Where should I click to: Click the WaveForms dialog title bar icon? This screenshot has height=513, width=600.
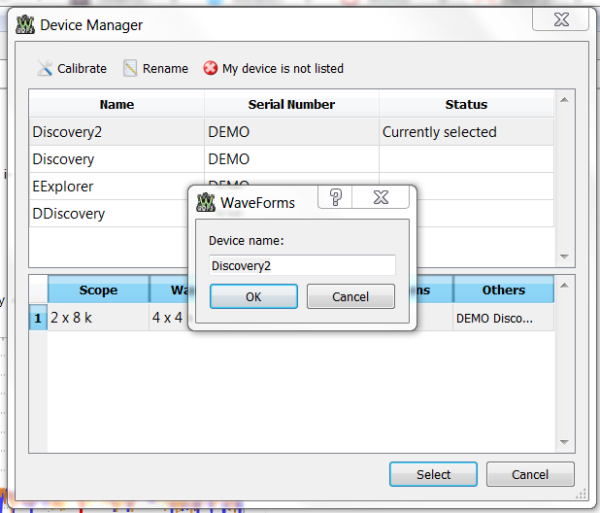point(206,202)
